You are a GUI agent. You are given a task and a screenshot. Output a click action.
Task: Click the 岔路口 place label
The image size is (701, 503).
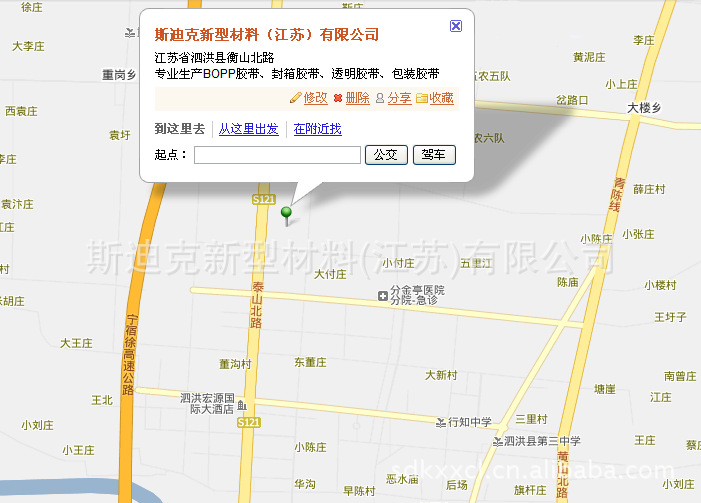tap(572, 100)
